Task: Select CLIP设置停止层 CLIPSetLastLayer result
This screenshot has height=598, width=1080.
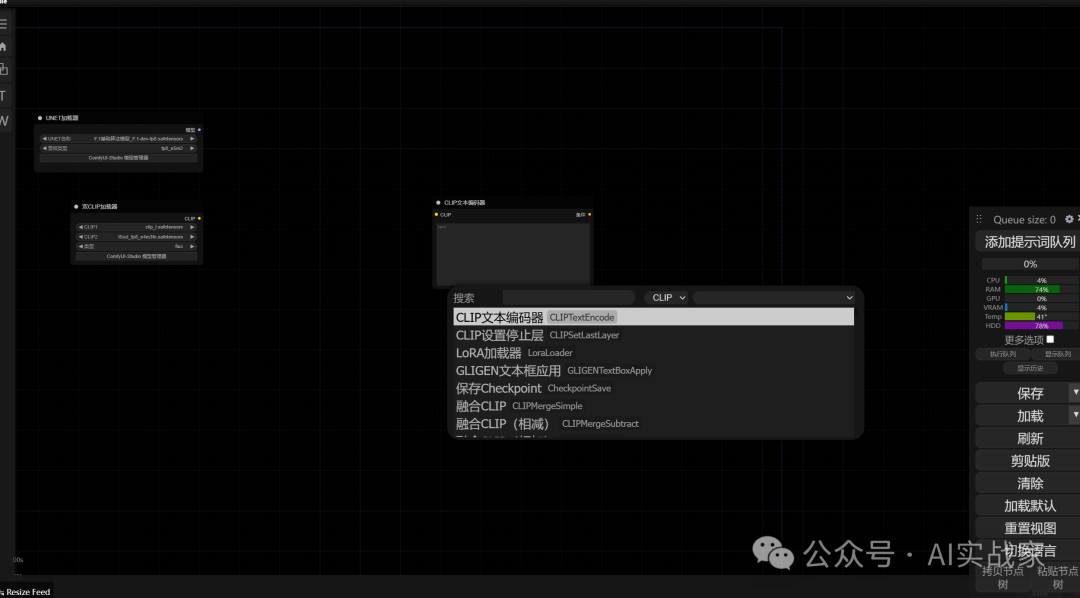Action: tap(653, 335)
